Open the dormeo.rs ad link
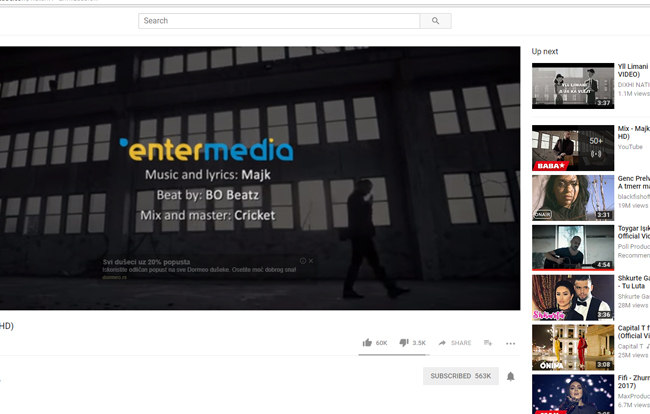 coord(114,277)
